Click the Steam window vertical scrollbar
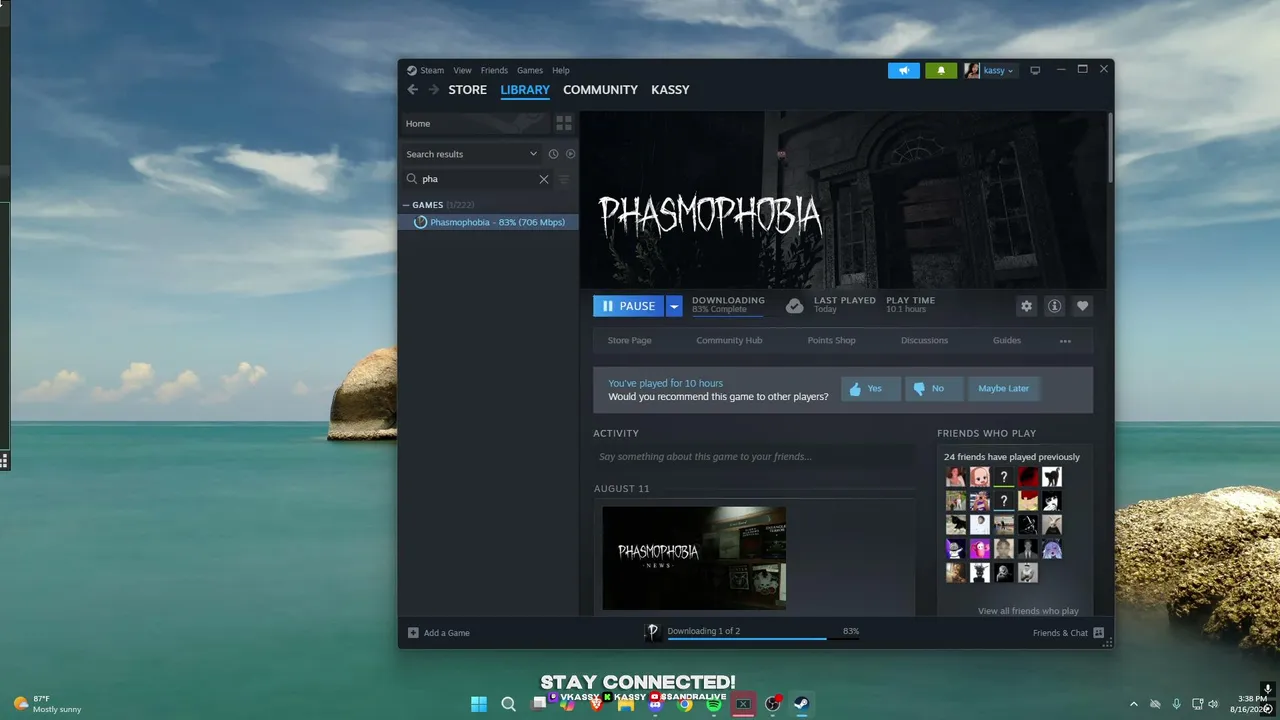The height and width of the screenshot is (720, 1280). click(1110, 147)
